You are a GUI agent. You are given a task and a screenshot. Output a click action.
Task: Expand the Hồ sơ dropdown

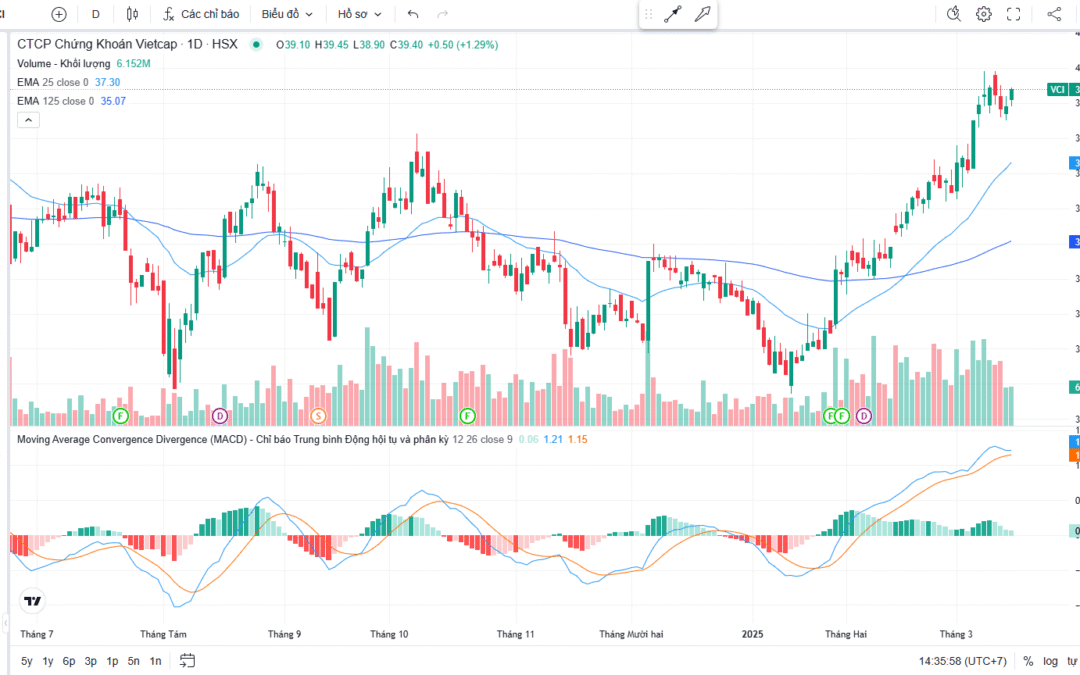pyautogui.click(x=359, y=14)
